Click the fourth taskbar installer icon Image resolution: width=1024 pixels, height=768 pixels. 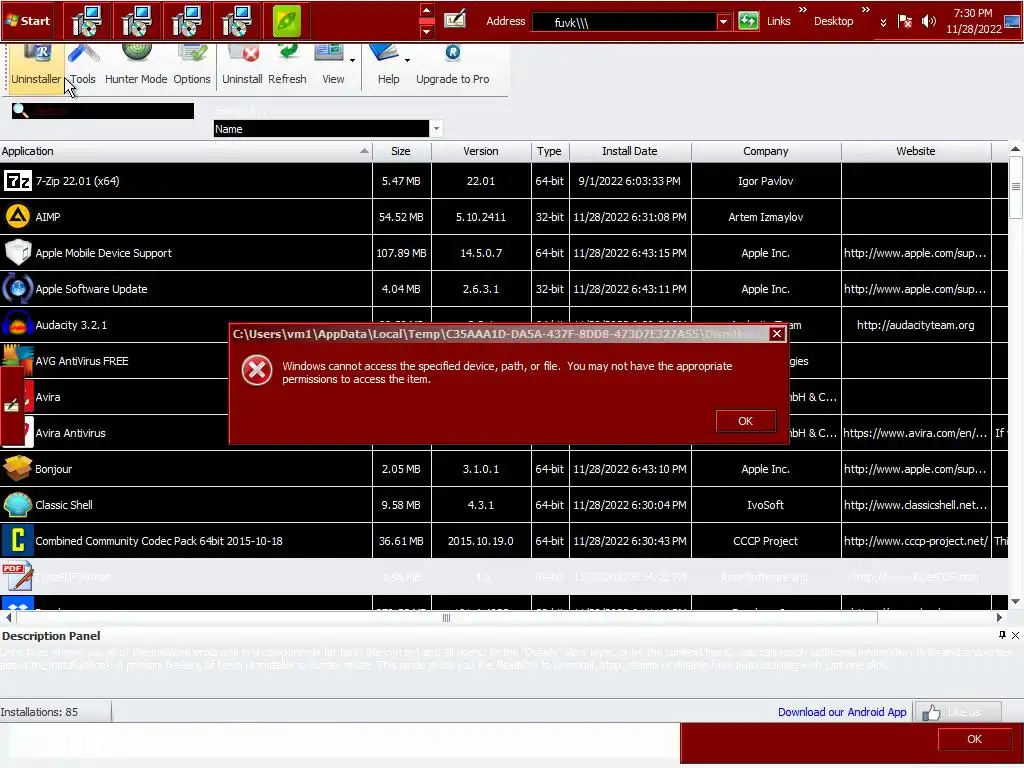click(236, 21)
